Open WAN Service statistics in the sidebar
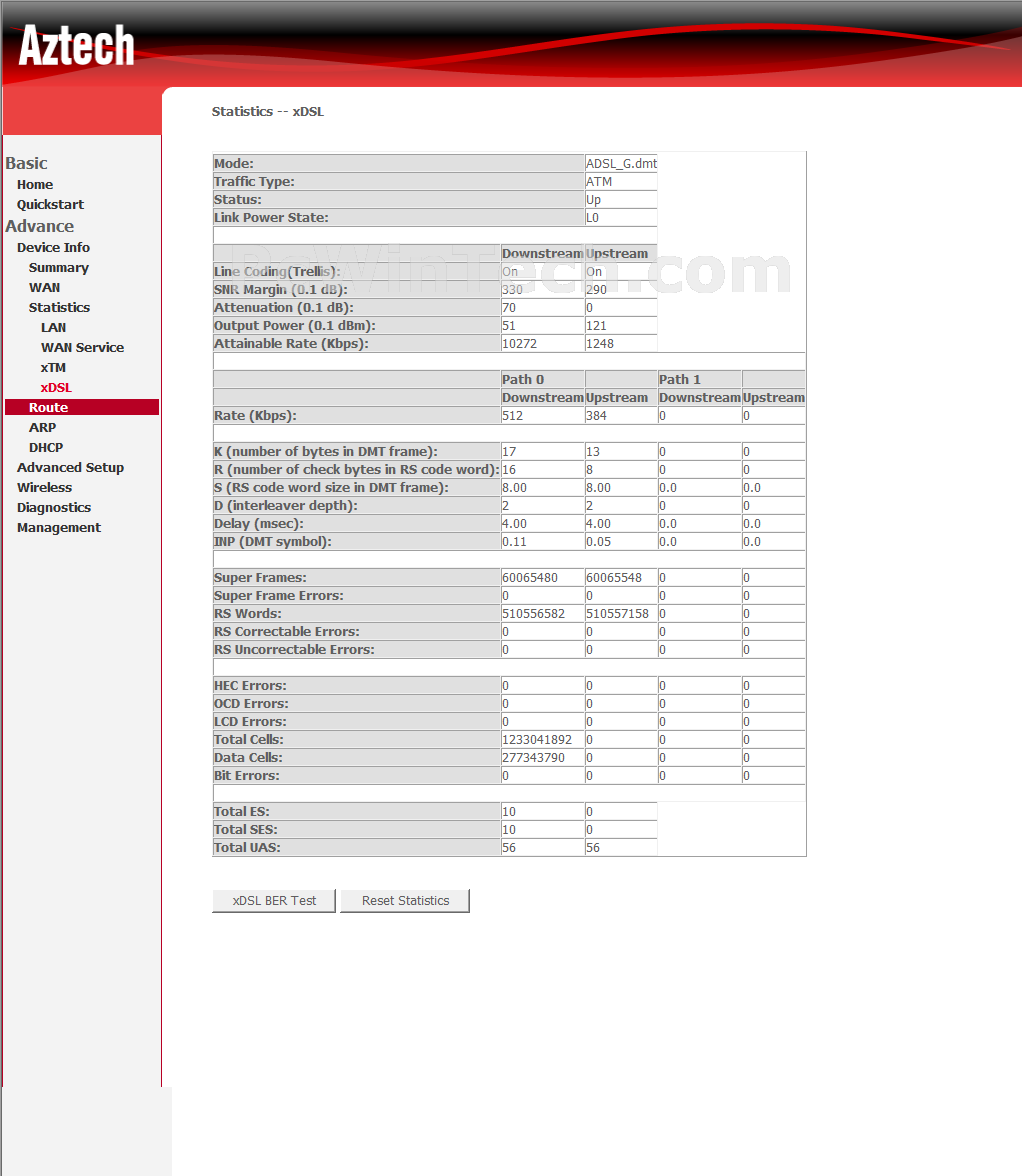Viewport: 1022px width, 1176px height. click(x=82, y=348)
